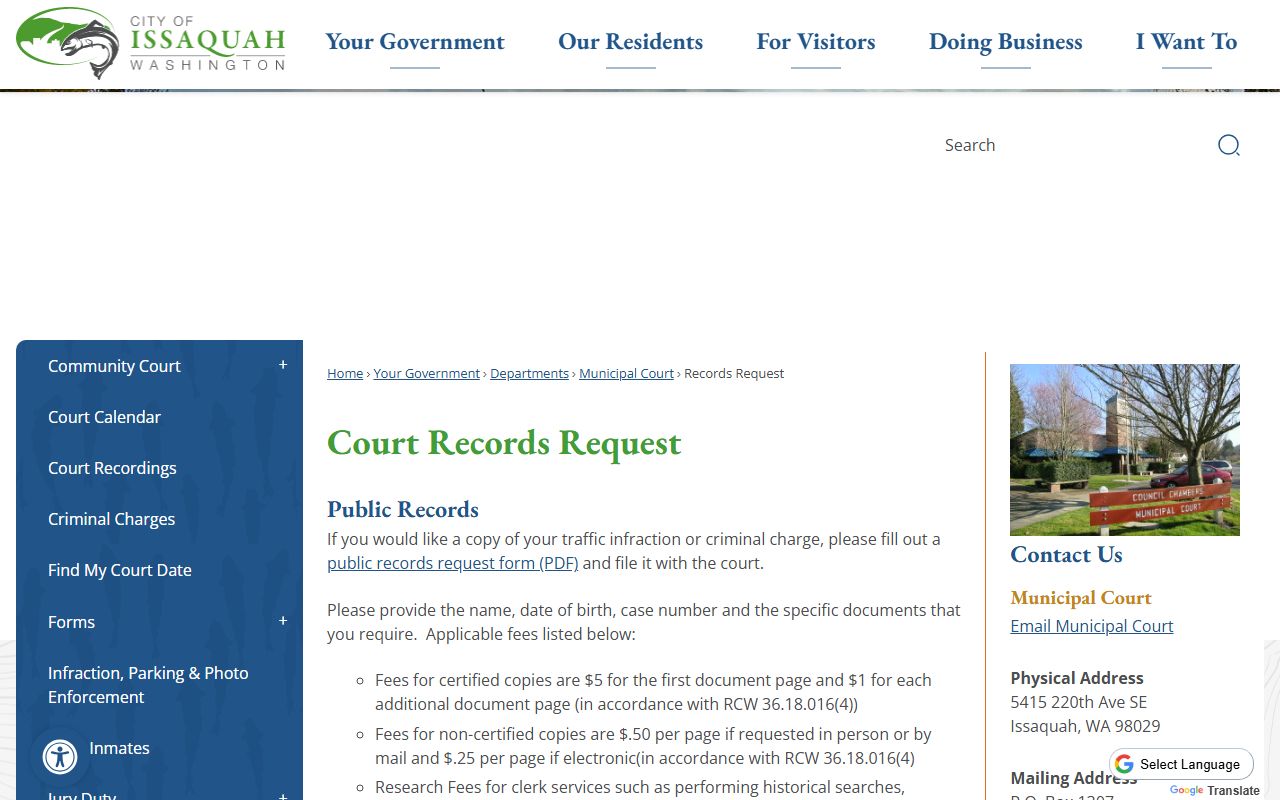The image size is (1280, 800).
Task: Open Find My Court Date page
Action: click(120, 570)
